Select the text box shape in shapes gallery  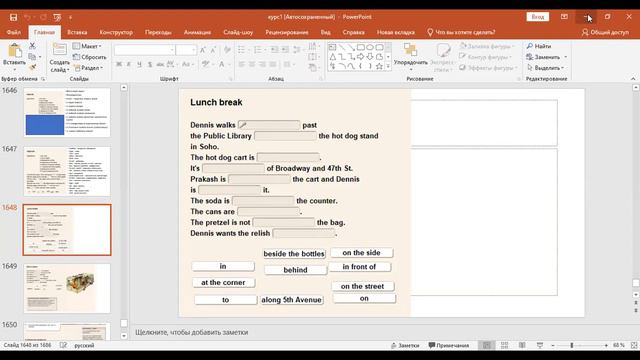click(x=332, y=47)
